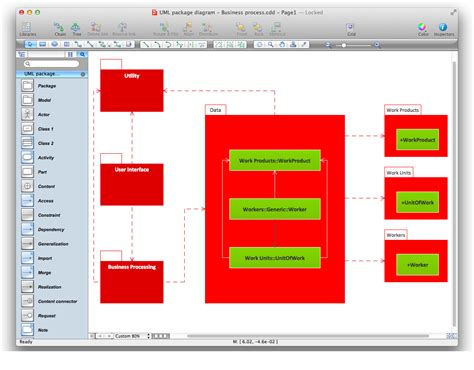The height and width of the screenshot is (370, 474).
Task: Select the Work Units::UnitOfWork box
Action: [275, 258]
